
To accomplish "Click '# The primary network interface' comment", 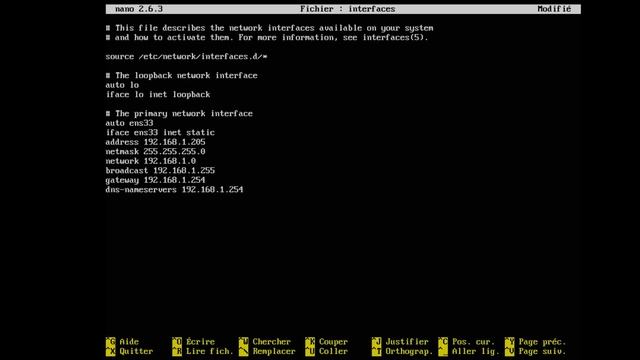I will pos(179,113).
